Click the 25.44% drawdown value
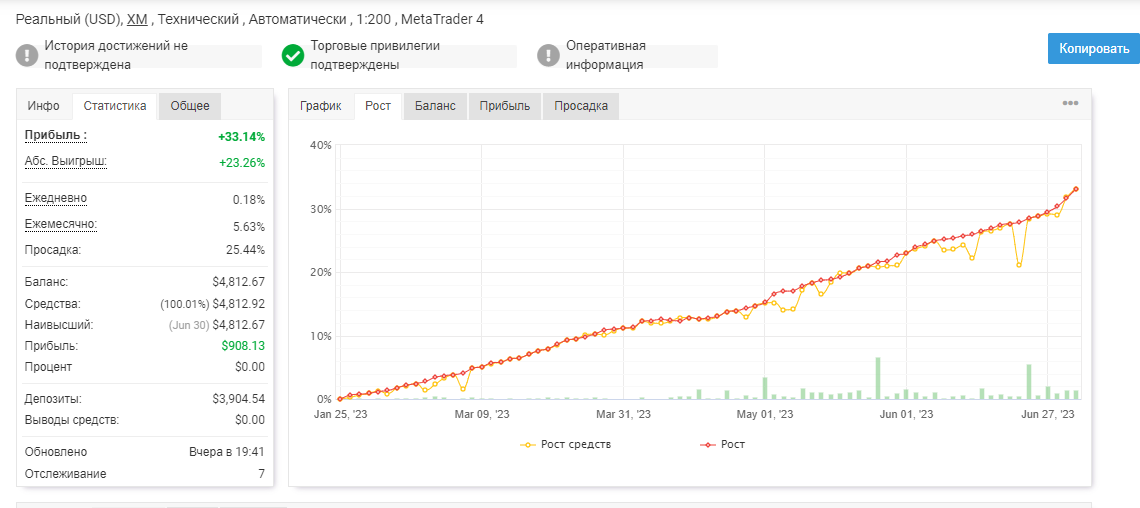 (x=246, y=250)
